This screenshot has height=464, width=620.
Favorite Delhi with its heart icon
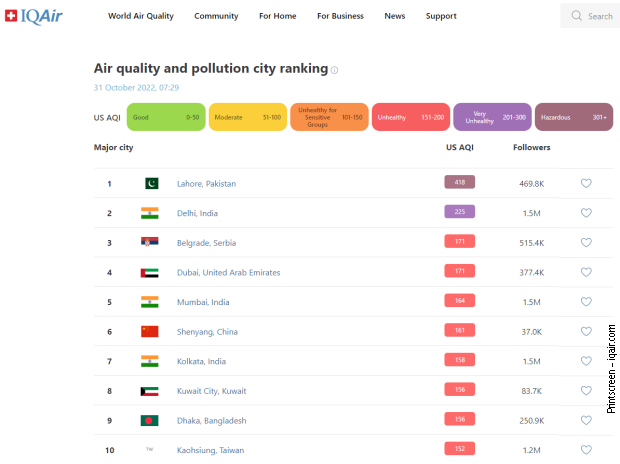(x=586, y=213)
